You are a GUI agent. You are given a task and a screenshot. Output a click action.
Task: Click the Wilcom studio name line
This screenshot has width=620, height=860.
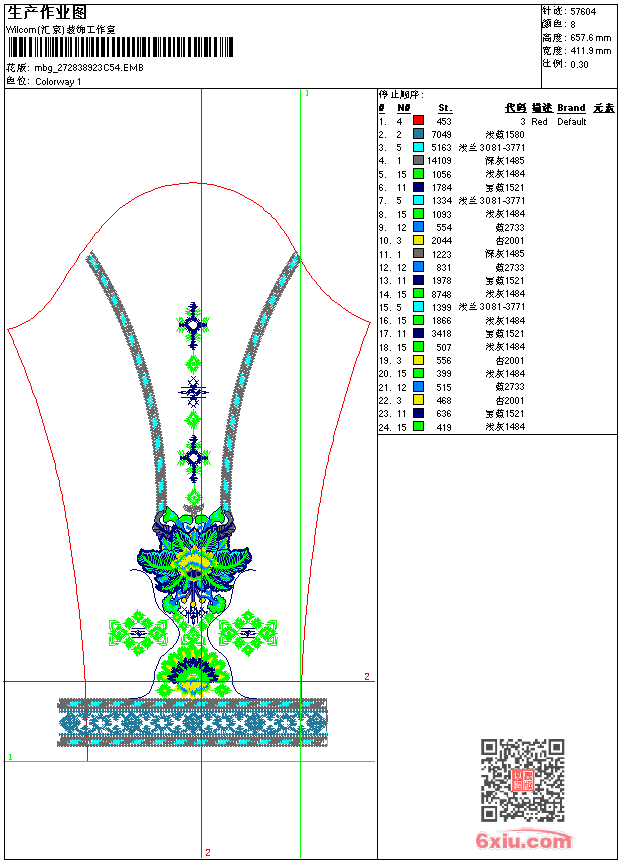click(x=61, y=30)
